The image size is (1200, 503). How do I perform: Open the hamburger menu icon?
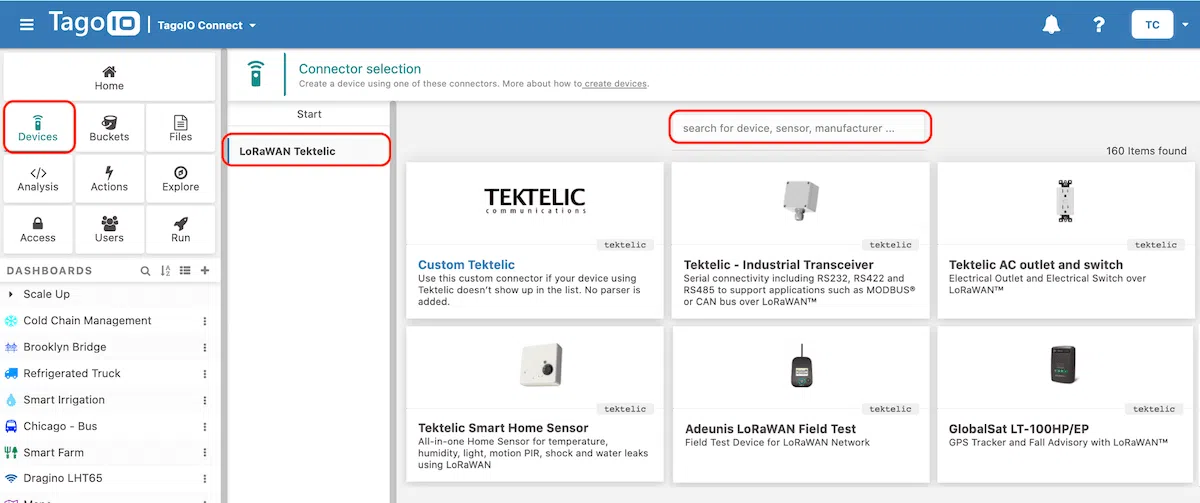(x=27, y=25)
